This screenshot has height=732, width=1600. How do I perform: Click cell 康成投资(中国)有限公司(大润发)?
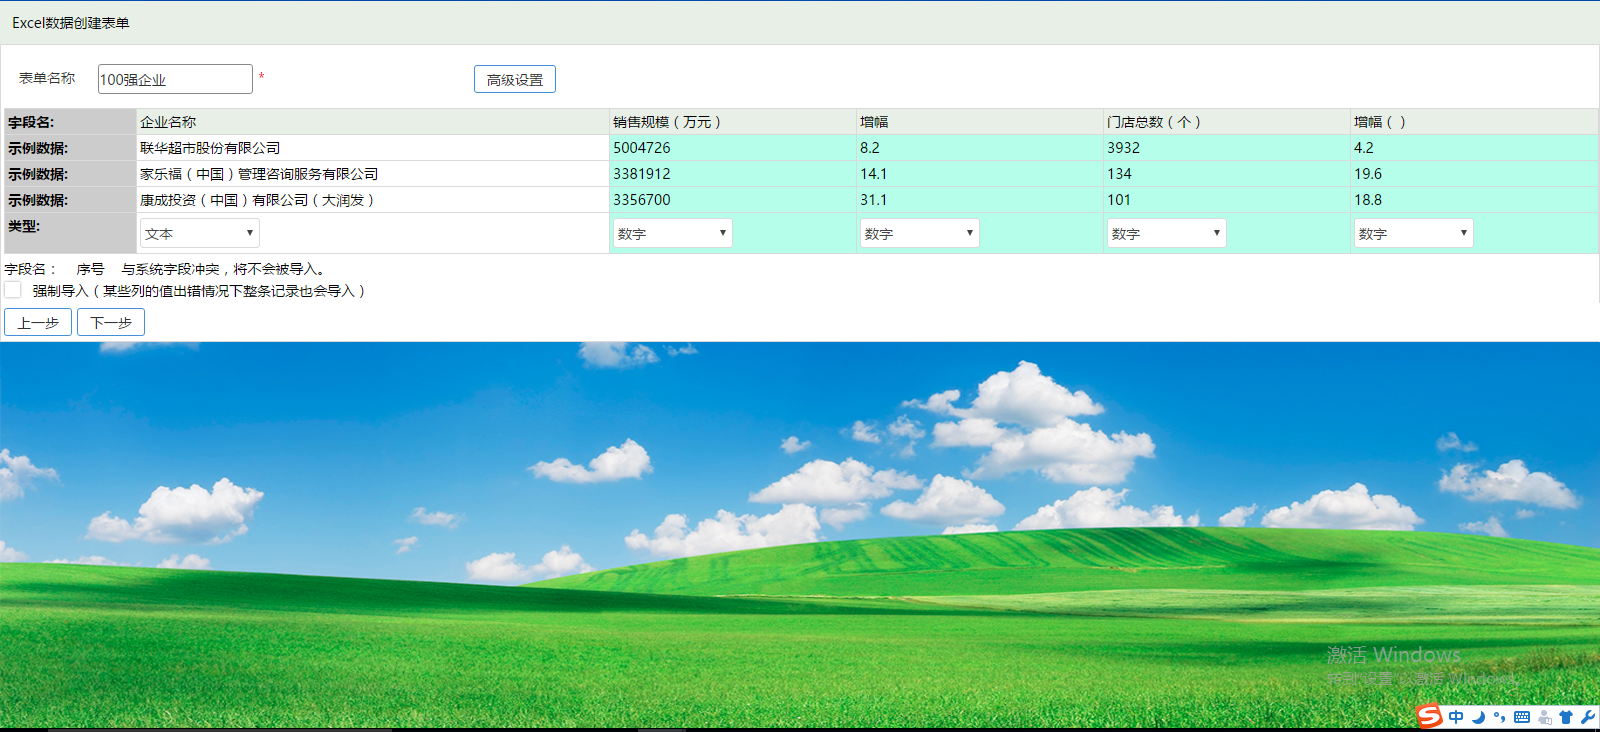click(x=257, y=200)
